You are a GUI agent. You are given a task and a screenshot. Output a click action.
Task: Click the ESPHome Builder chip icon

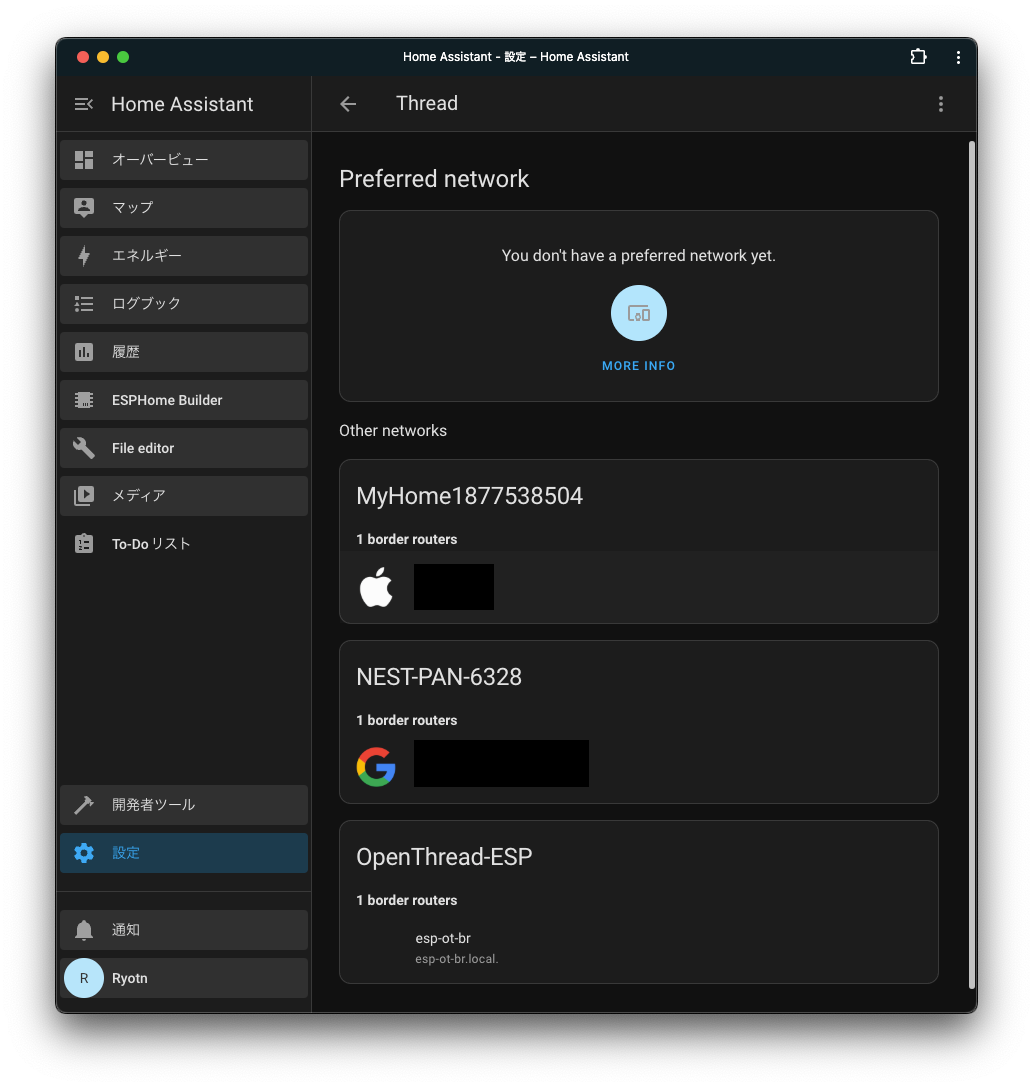84,400
